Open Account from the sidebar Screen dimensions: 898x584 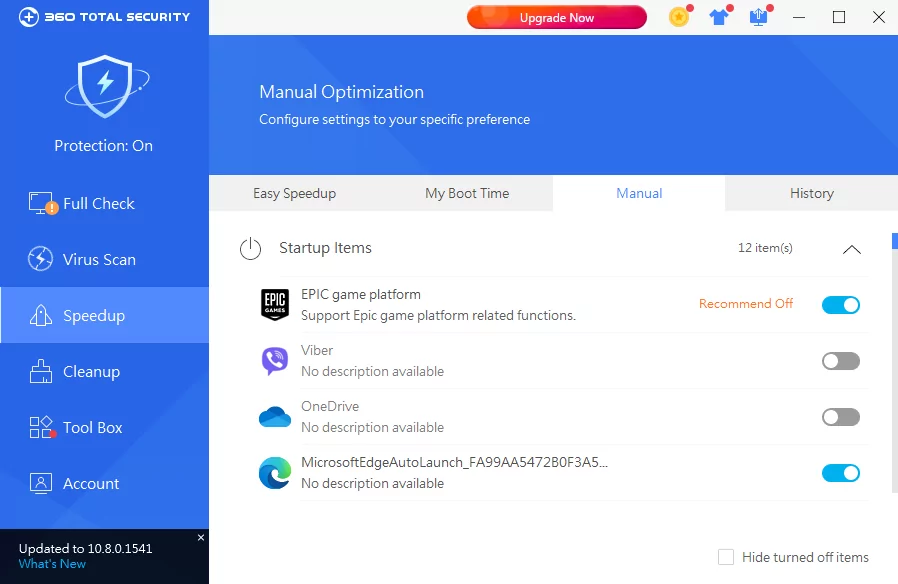(104, 484)
